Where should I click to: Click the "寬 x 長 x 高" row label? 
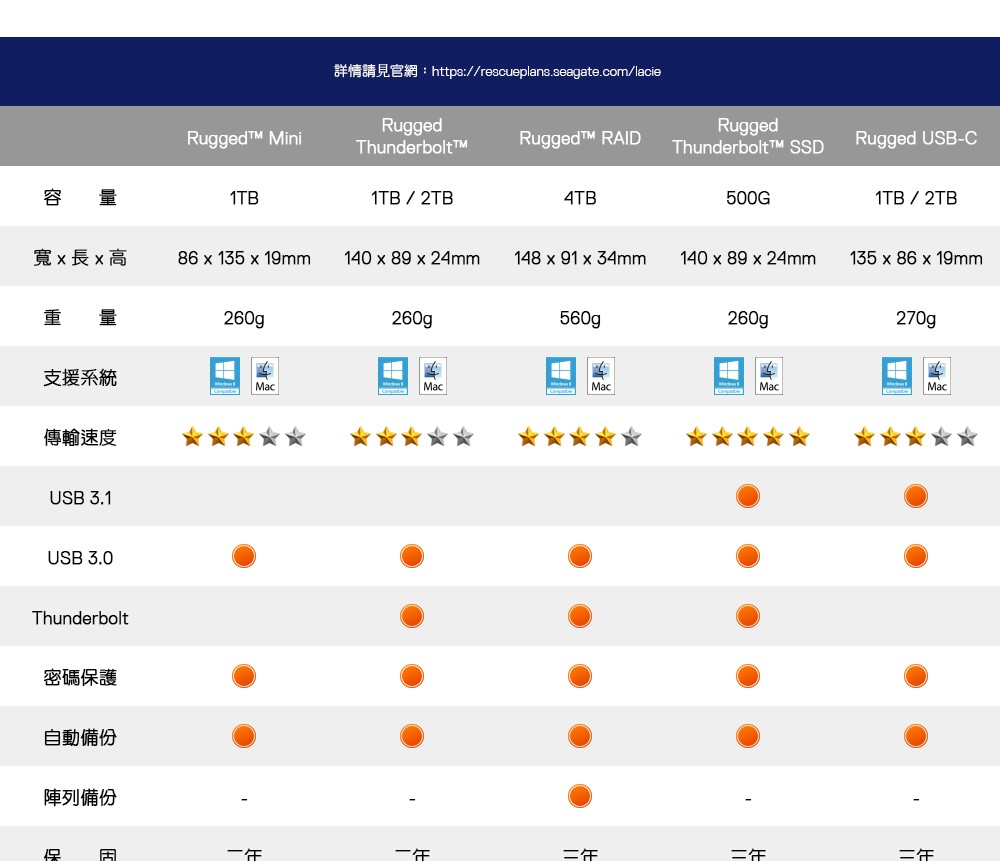(x=80, y=258)
